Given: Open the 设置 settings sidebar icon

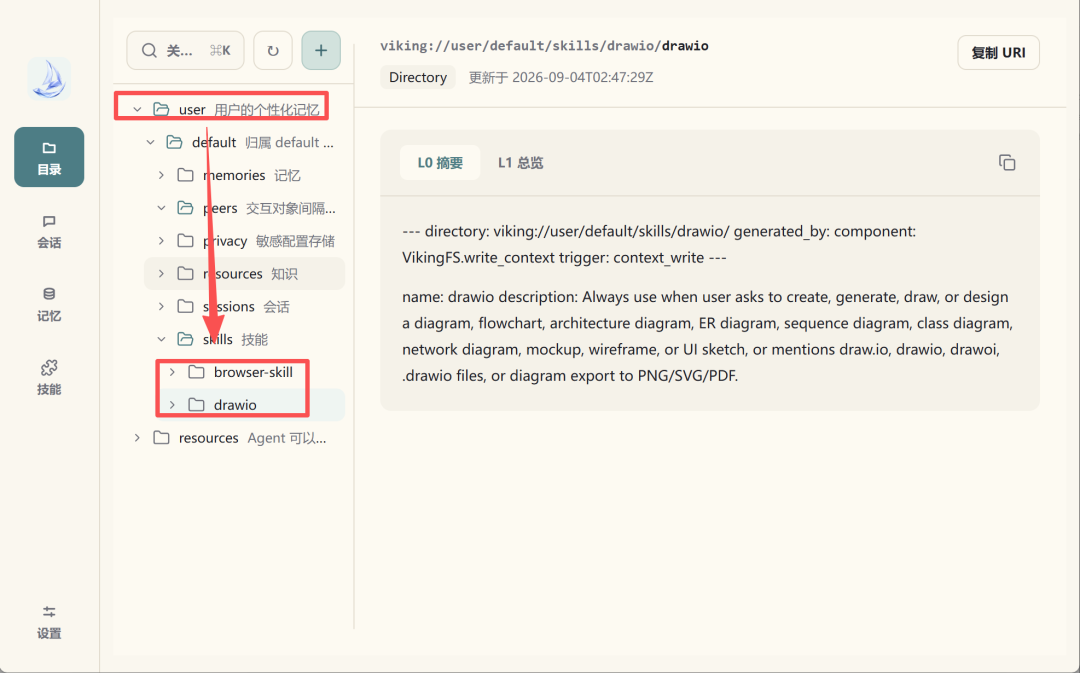Looking at the screenshot, I should (49, 622).
